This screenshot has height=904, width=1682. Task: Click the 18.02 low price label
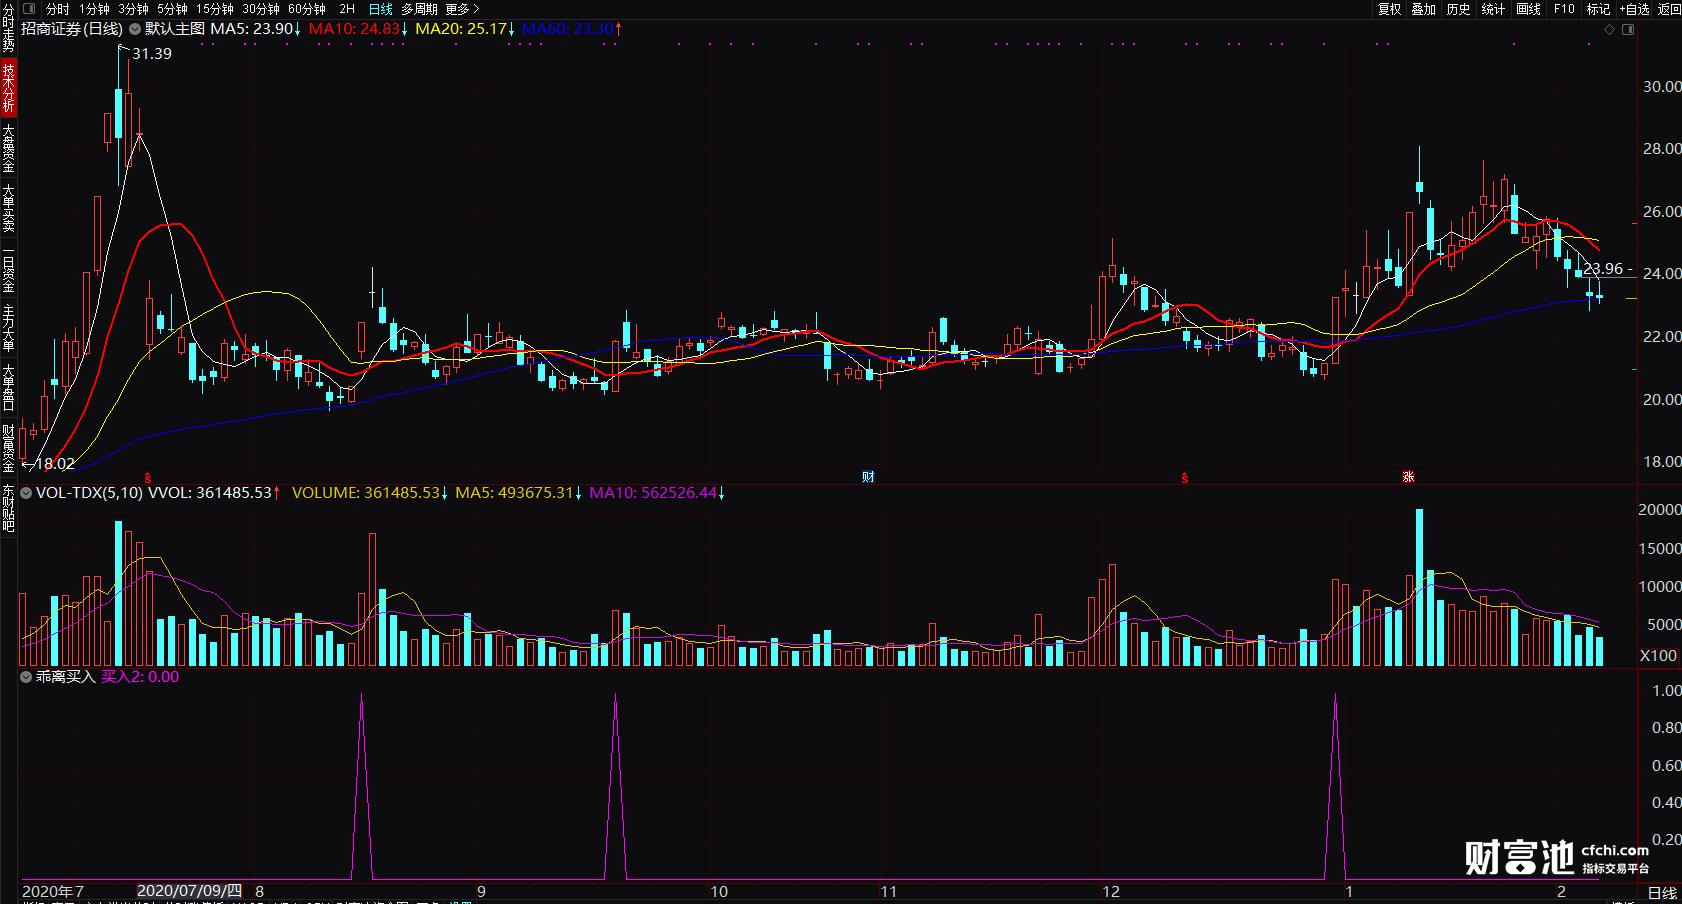(x=55, y=464)
